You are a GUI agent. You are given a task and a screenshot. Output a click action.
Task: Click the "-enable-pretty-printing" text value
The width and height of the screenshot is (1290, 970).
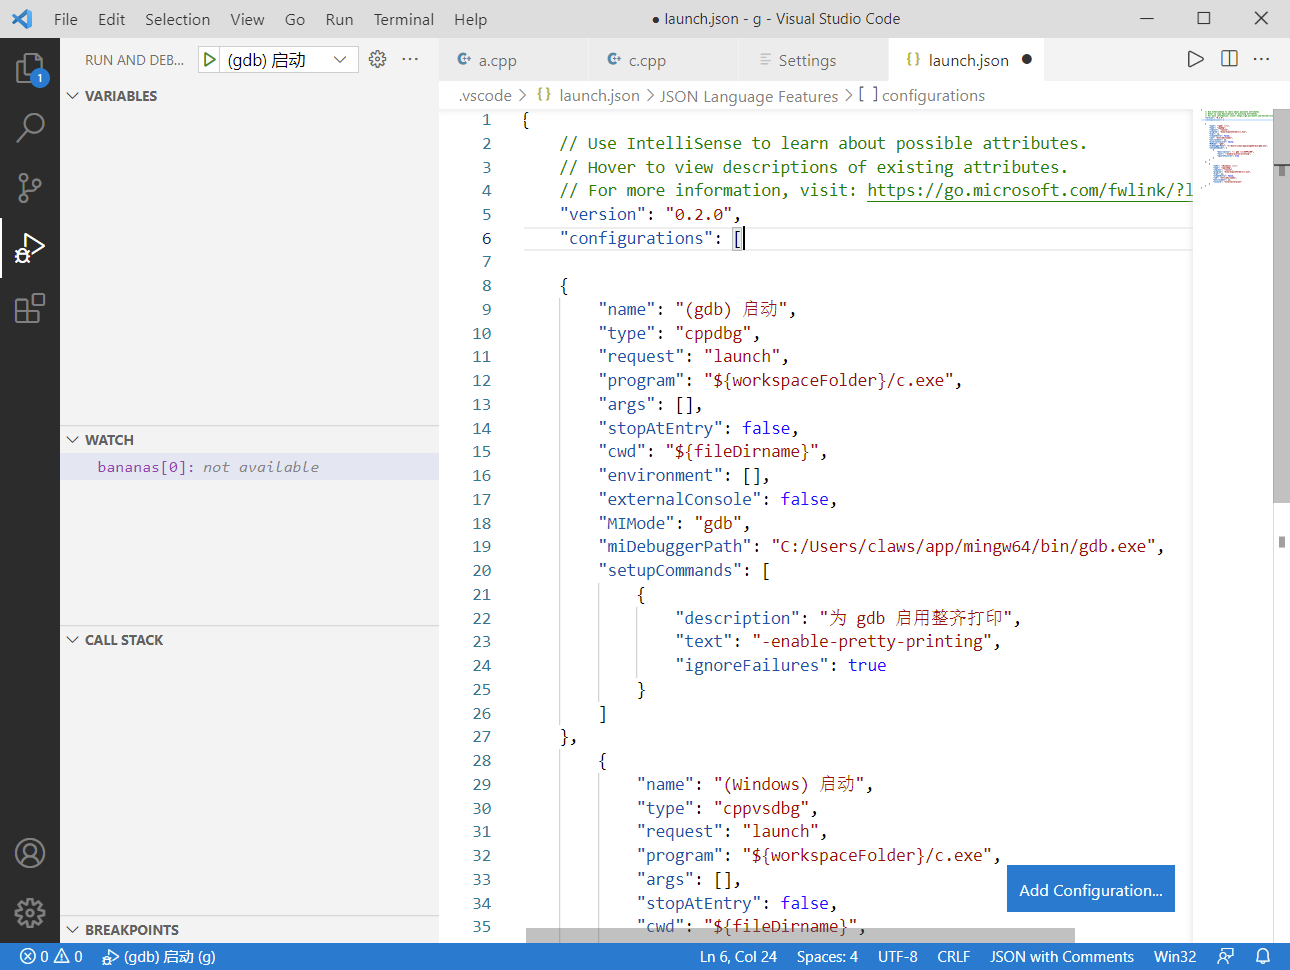[872, 642]
